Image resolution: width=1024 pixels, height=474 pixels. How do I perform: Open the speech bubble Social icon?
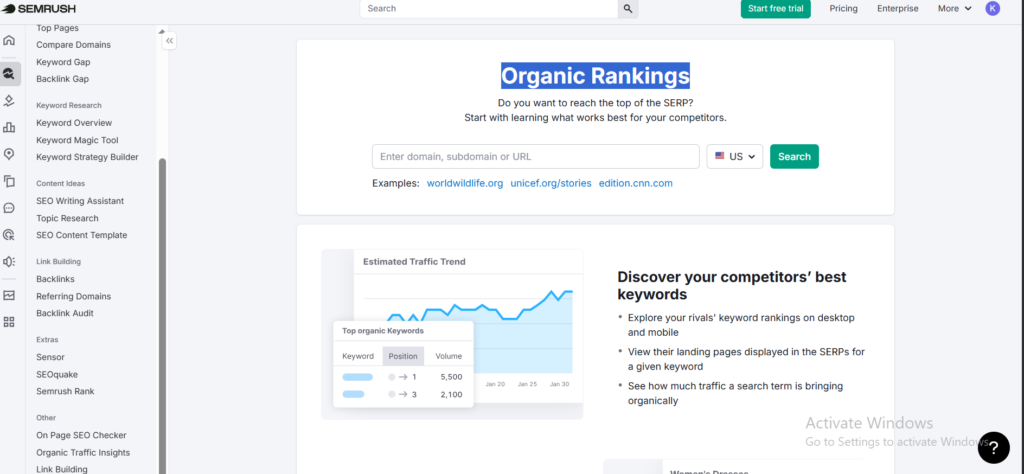(x=9, y=208)
